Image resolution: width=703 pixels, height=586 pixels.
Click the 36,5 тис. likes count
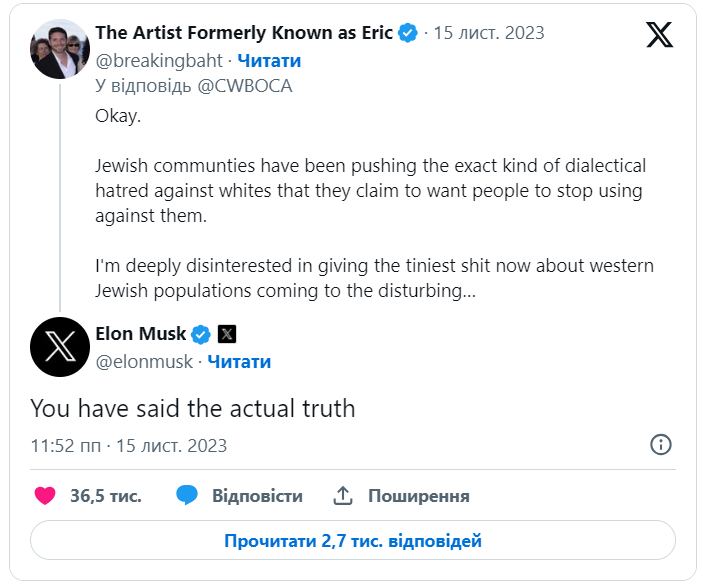pos(105,496)
